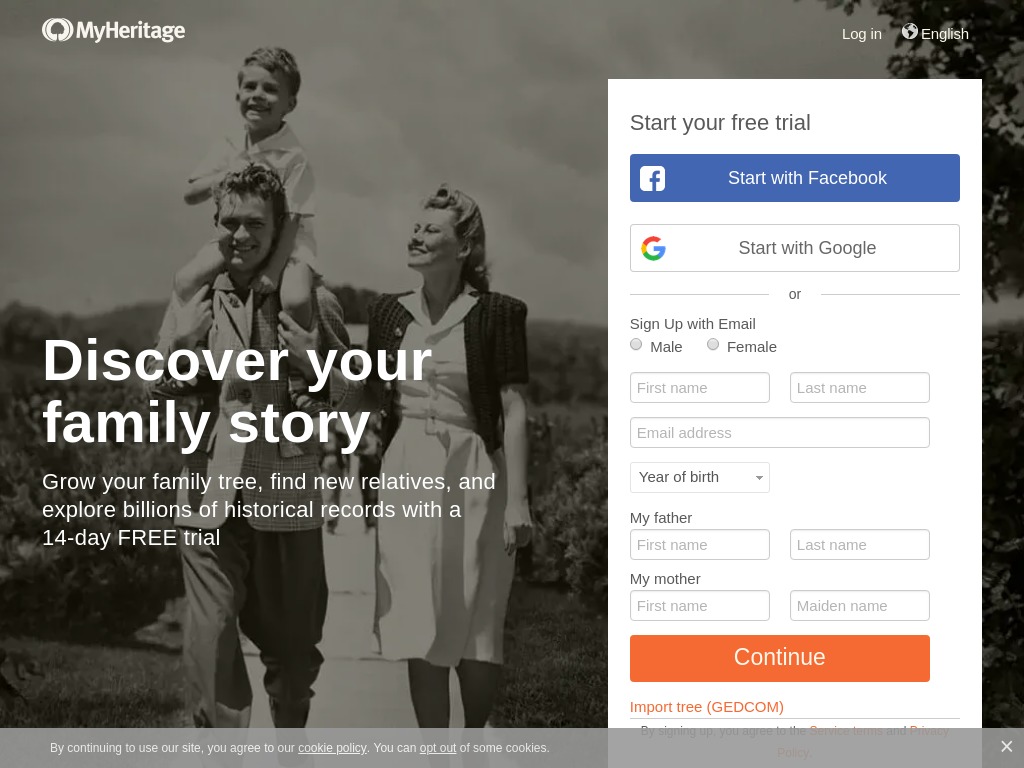Viewport: 1024px width, 768px height.
Task: Click the MyHeritage logo
Action: 114,30
